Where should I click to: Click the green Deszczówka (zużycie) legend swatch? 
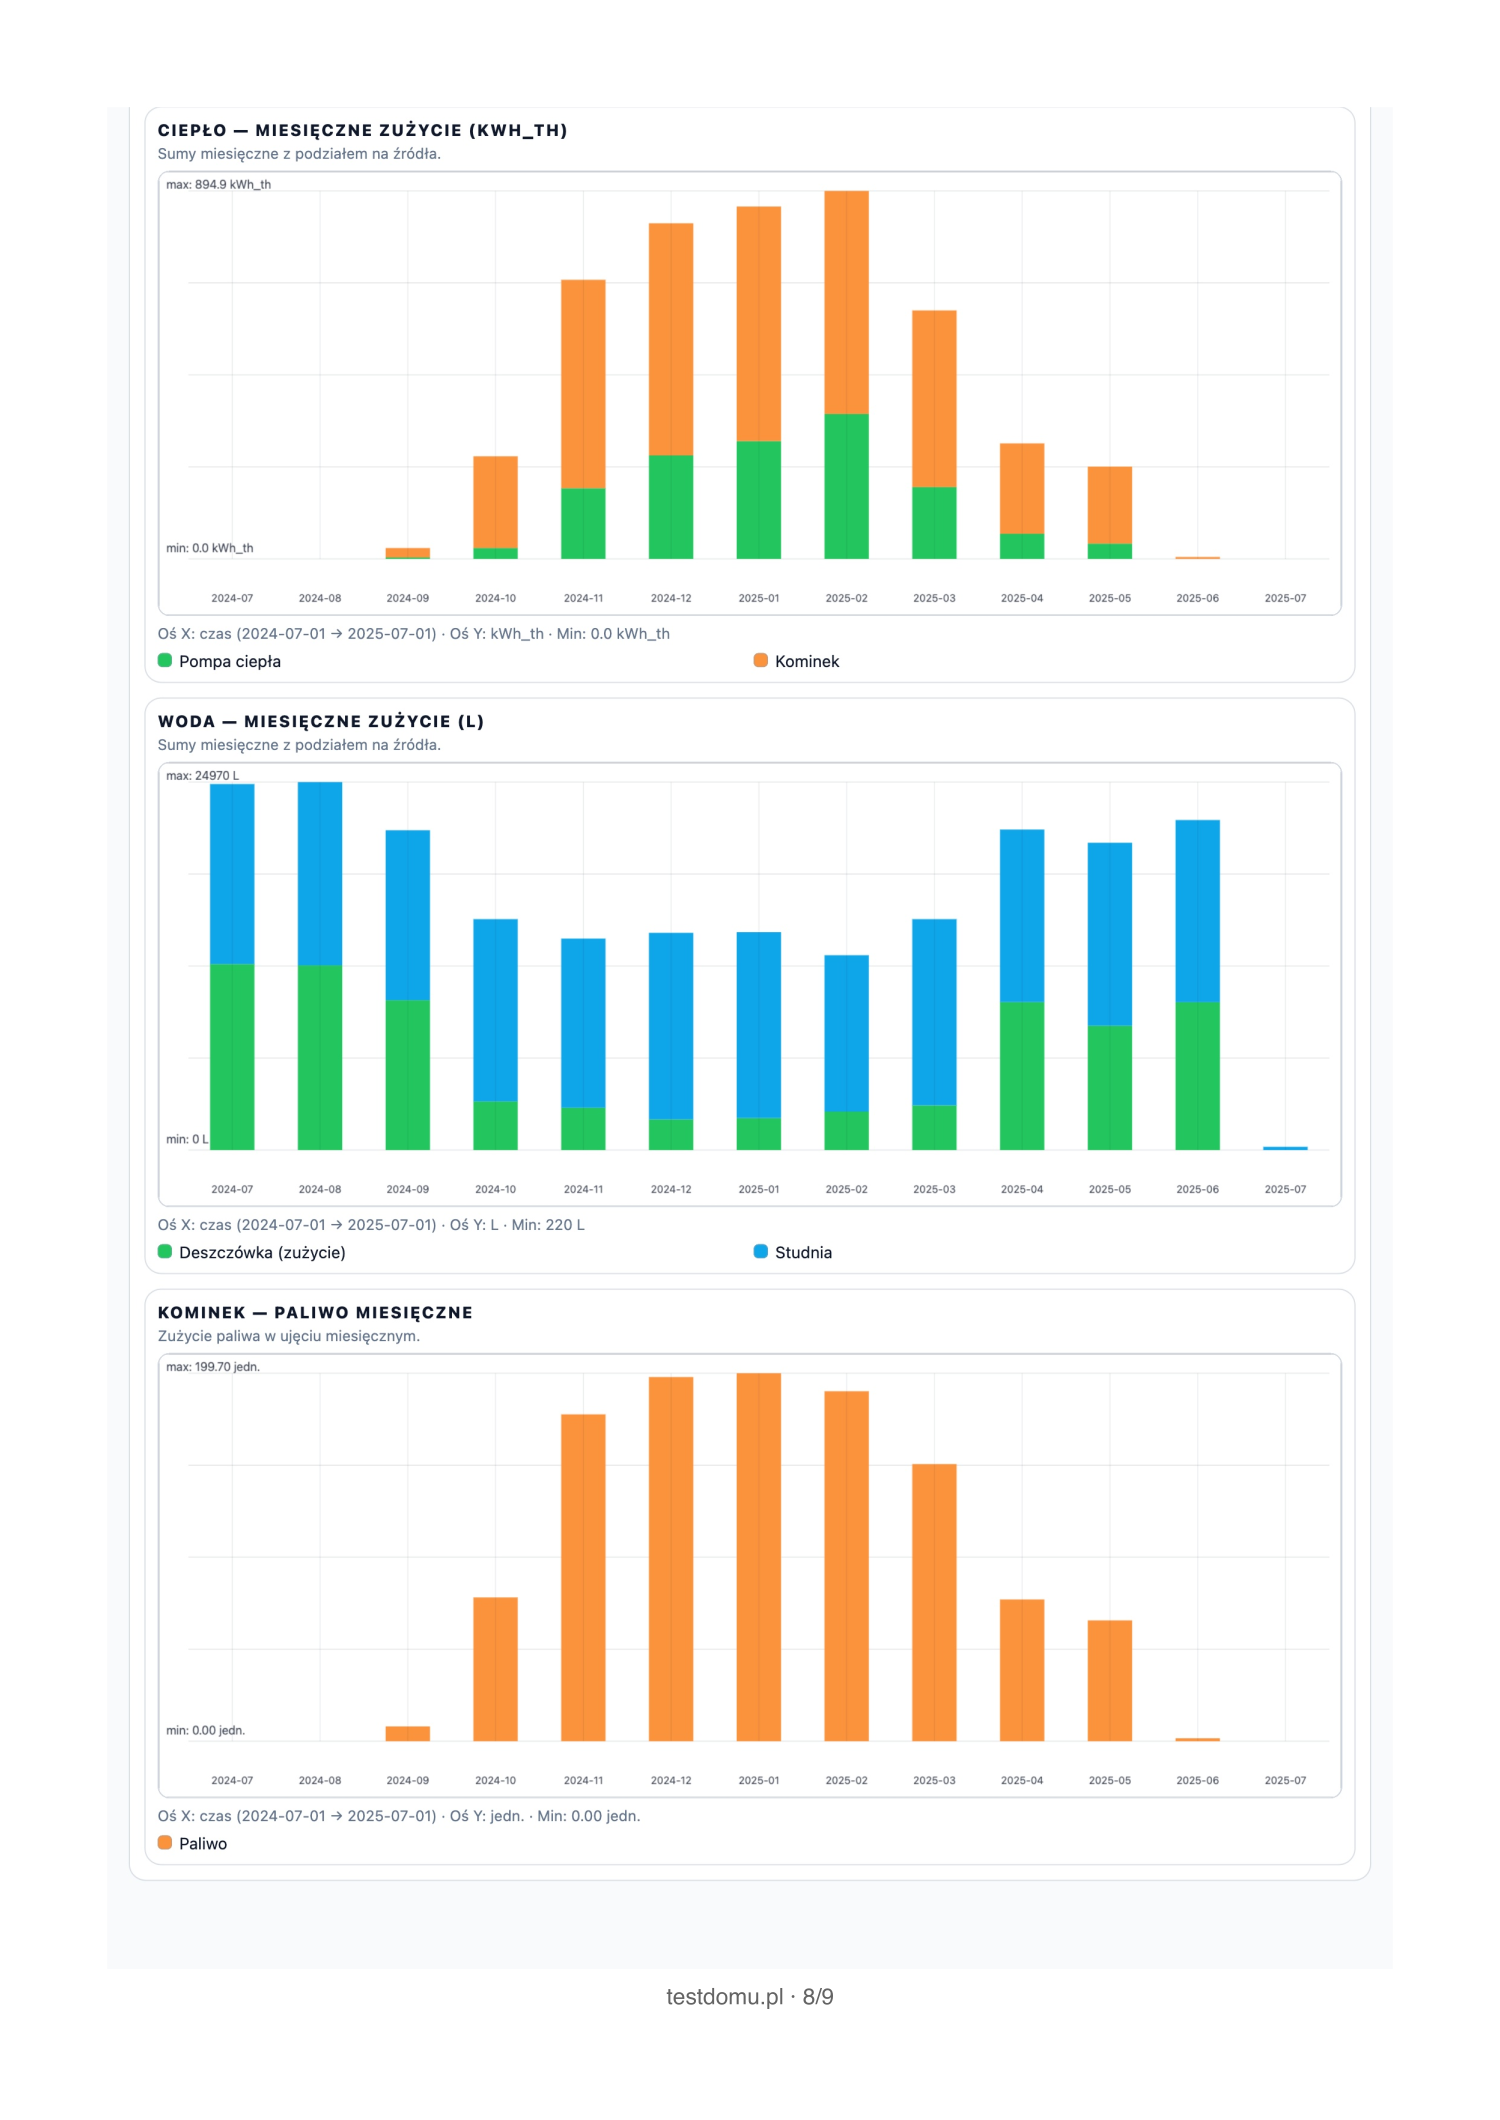coord(165,1251)
